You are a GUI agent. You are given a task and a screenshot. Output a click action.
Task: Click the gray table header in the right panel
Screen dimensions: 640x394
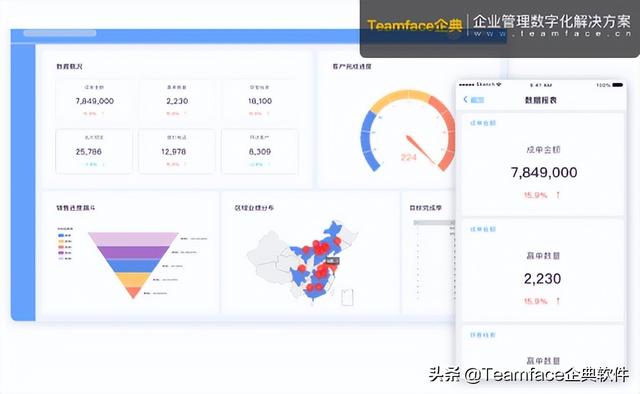pos(434,223)
